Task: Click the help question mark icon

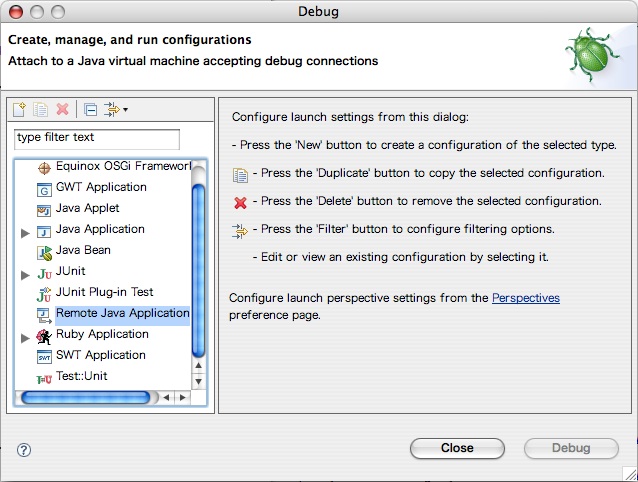Action: pyautogui.click(x=24, y=450)
